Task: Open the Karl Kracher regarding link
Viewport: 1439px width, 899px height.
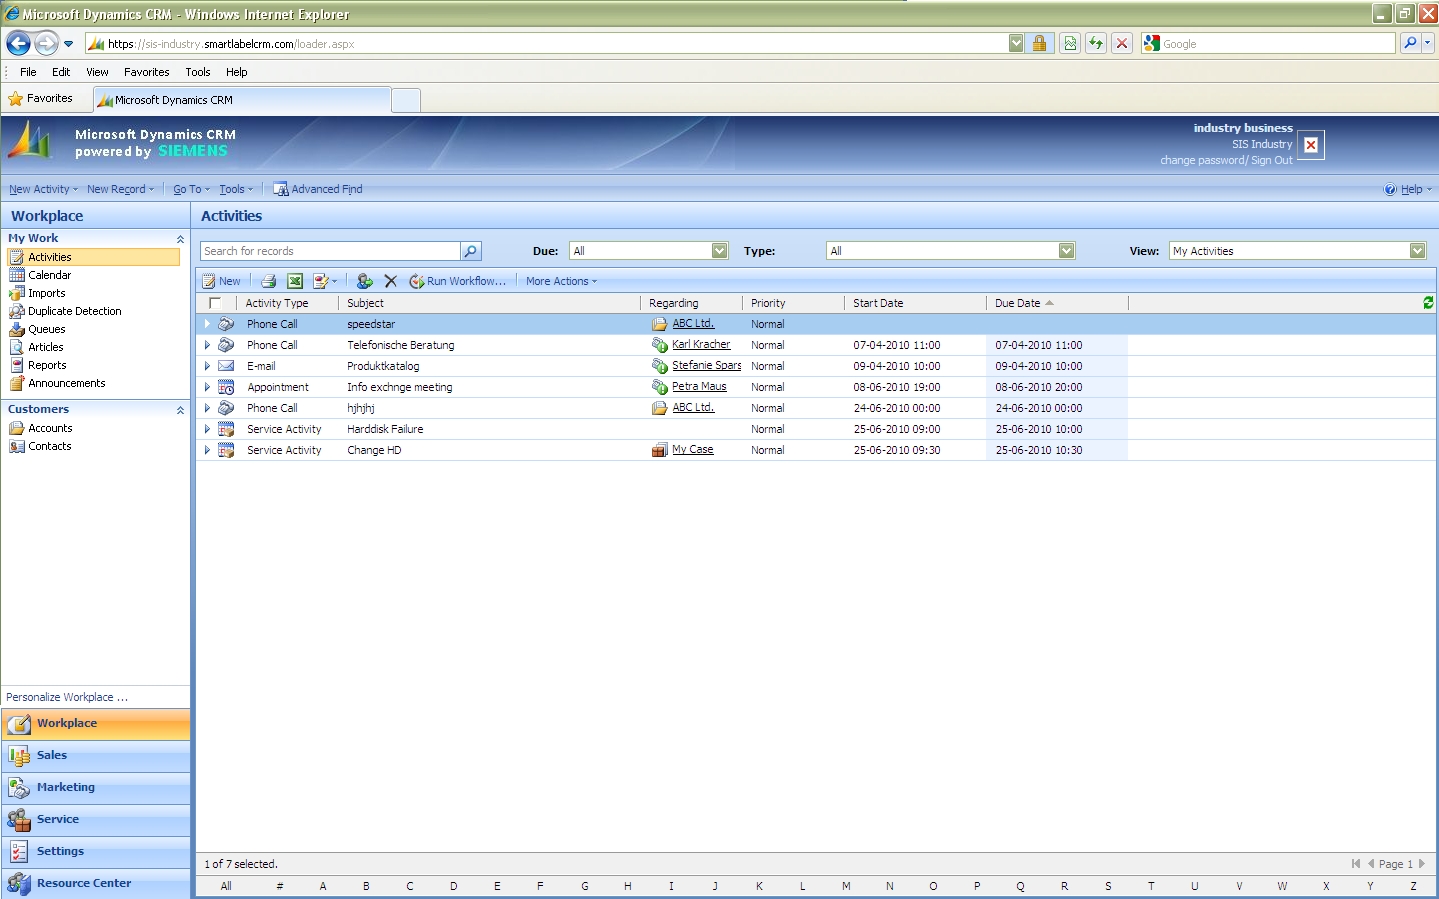Action: [x=701, y=344]
